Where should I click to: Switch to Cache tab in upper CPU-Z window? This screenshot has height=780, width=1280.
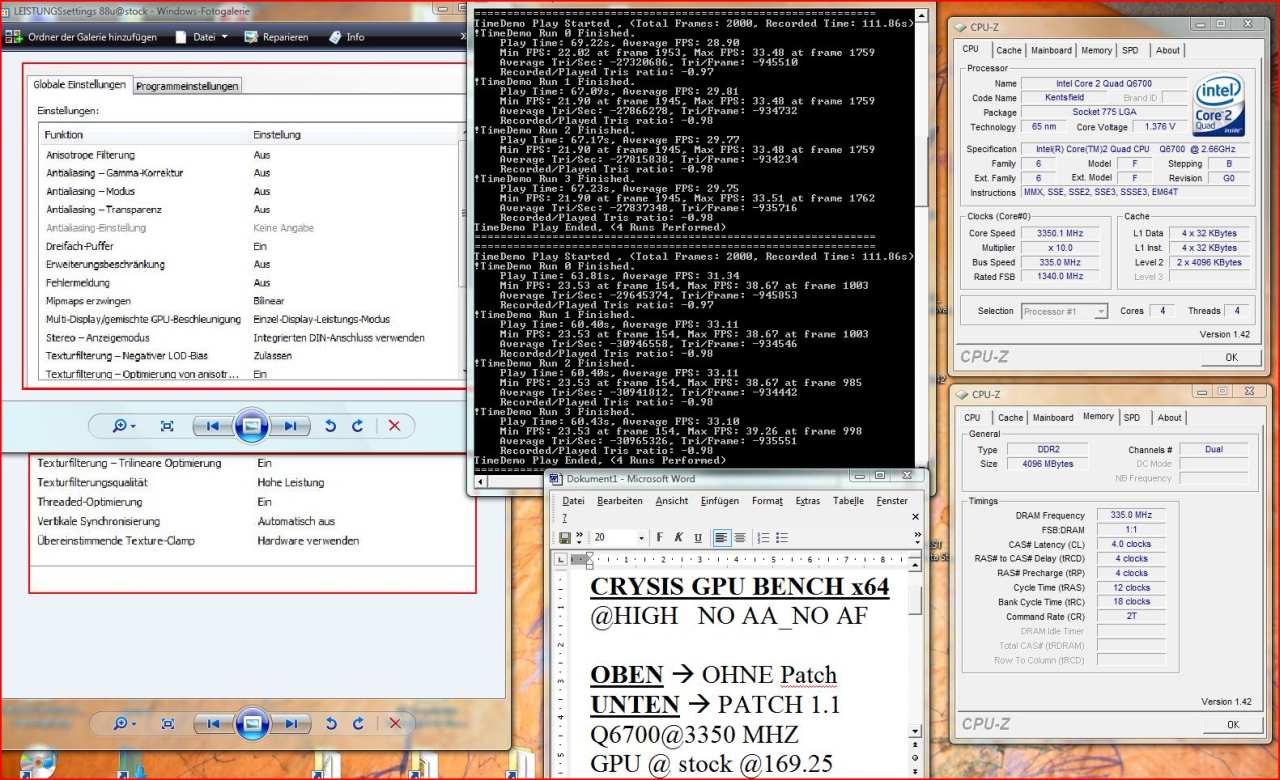point(1009,50)
